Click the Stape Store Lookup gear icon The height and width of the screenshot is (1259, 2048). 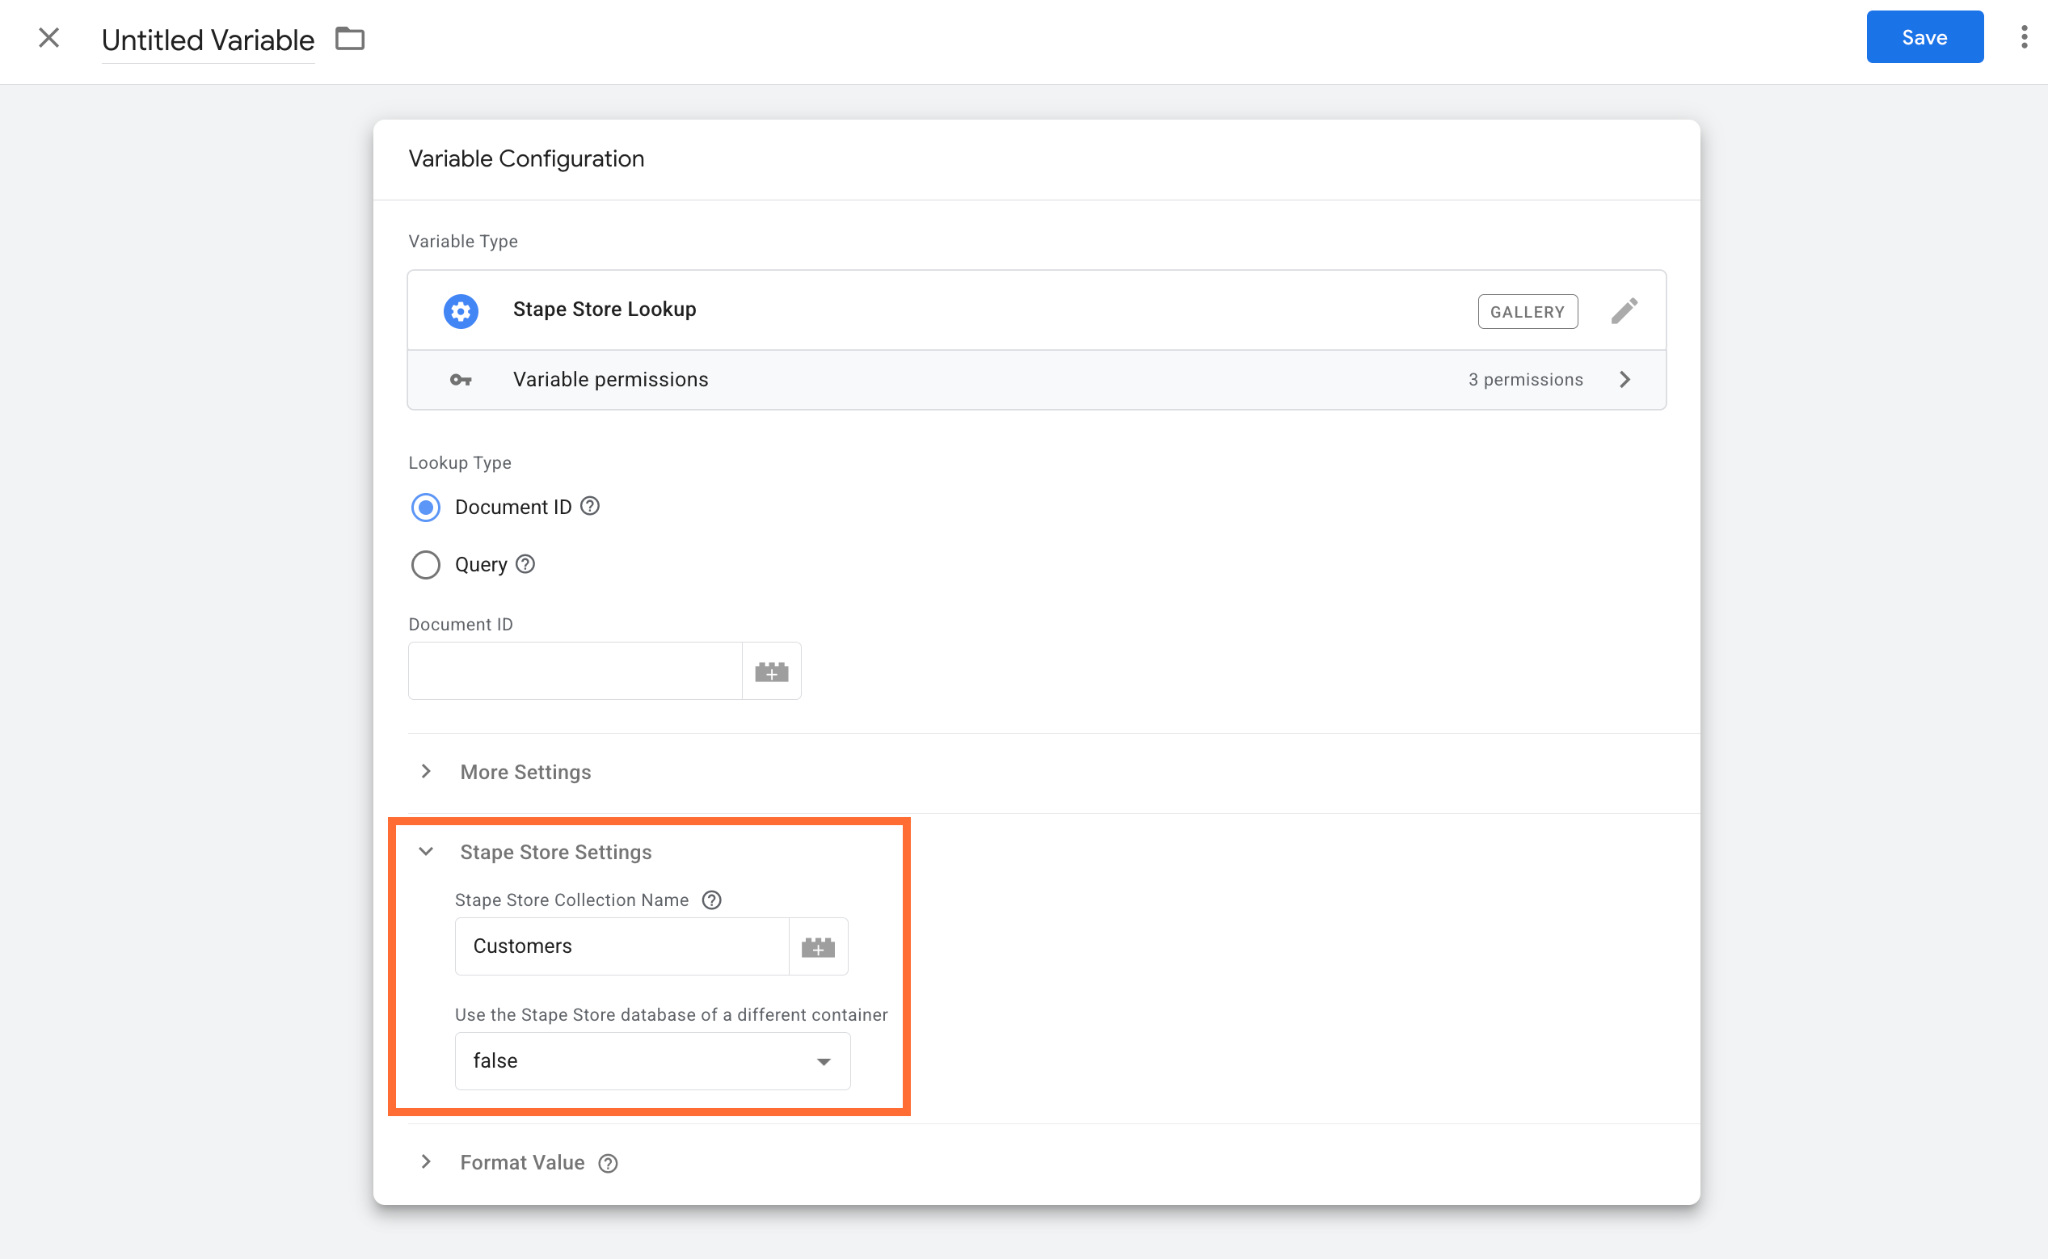[461, 311]
